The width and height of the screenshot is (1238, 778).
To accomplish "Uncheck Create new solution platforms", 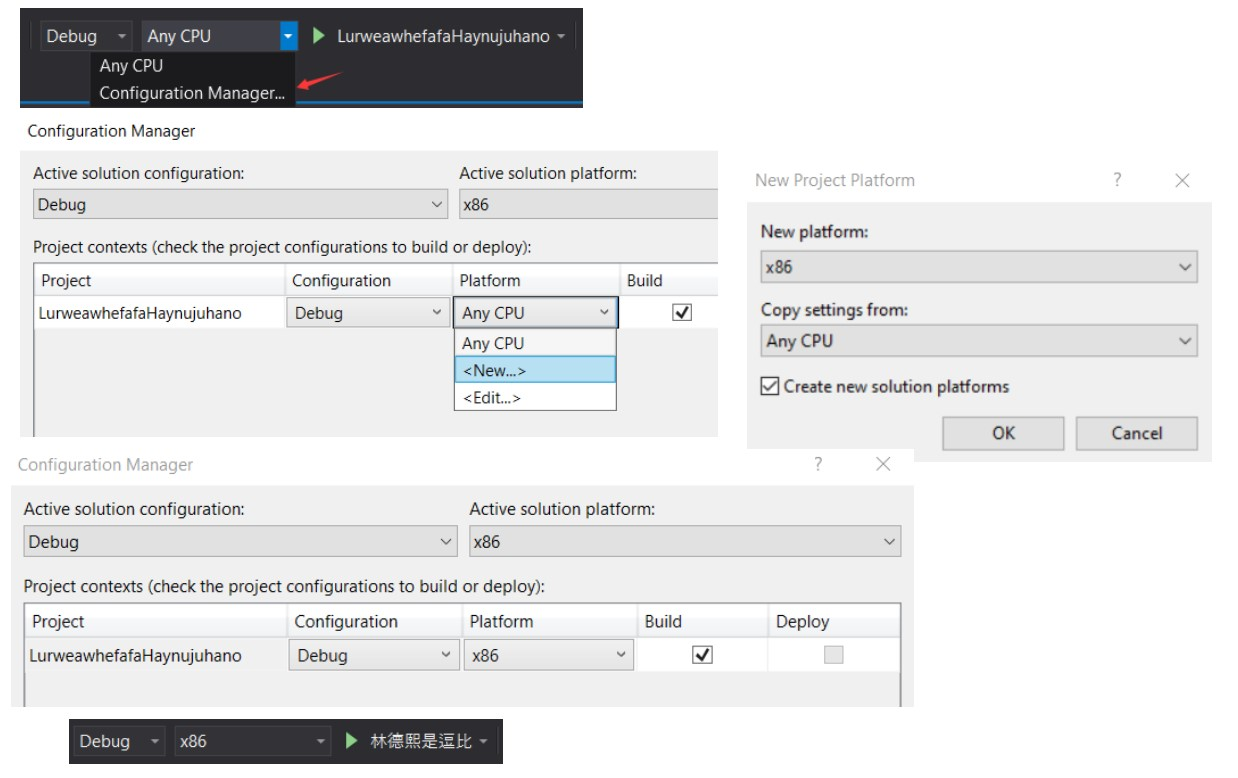I will click(x=770, y=386).
